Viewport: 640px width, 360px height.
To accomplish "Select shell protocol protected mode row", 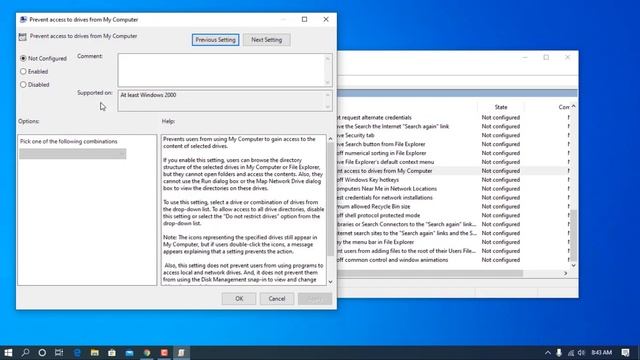I will click(x=452, y=216).
